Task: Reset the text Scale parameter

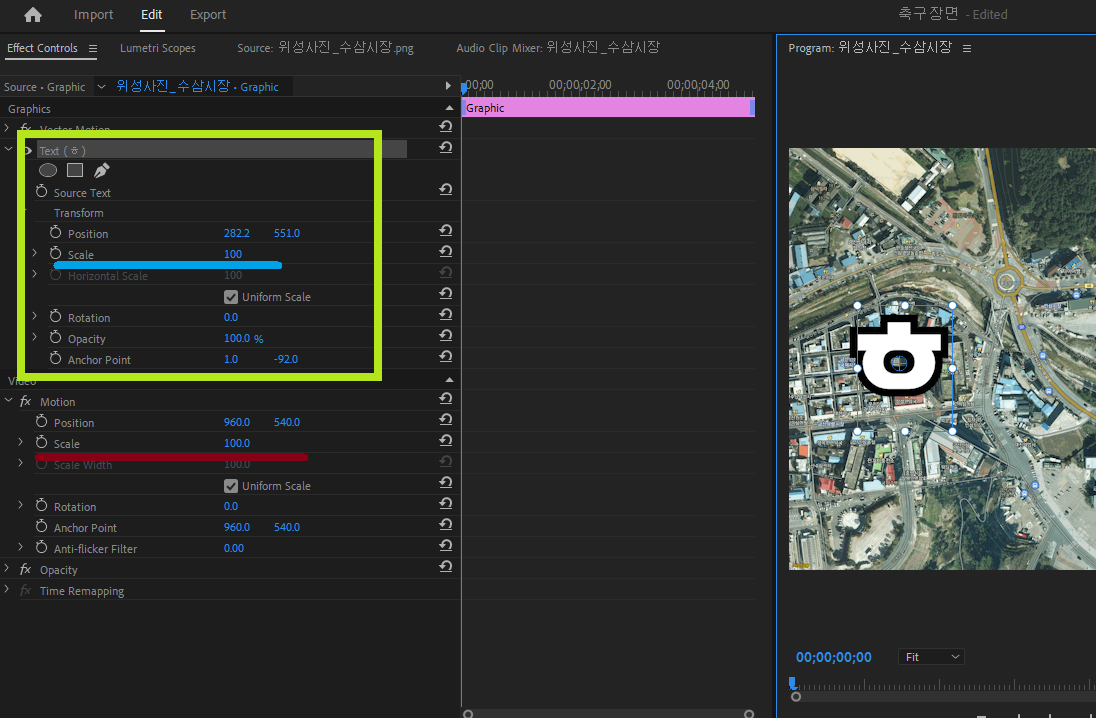Action: 445,251
